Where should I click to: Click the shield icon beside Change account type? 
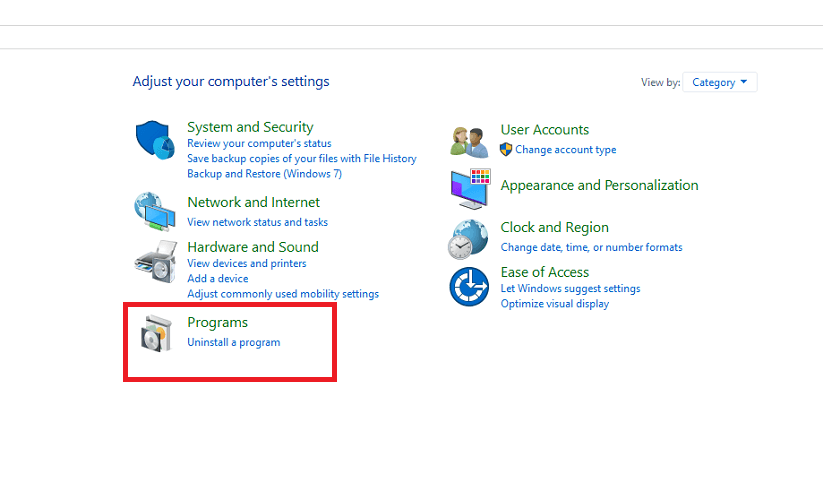pos(506,150)
